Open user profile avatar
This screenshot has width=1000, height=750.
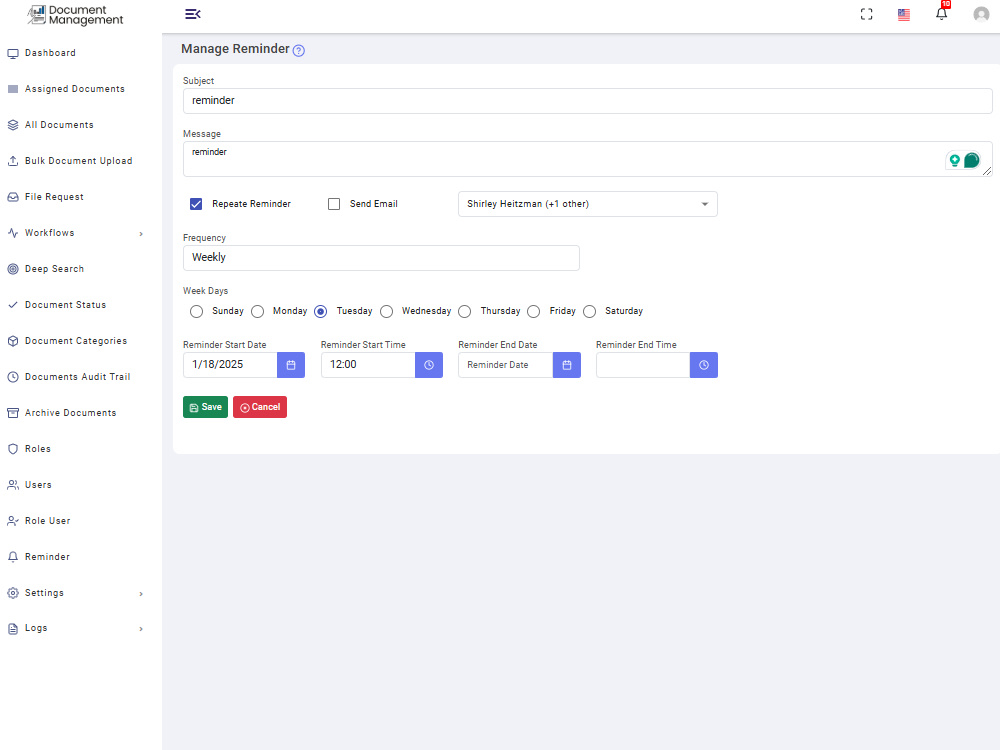pos(981,14)
